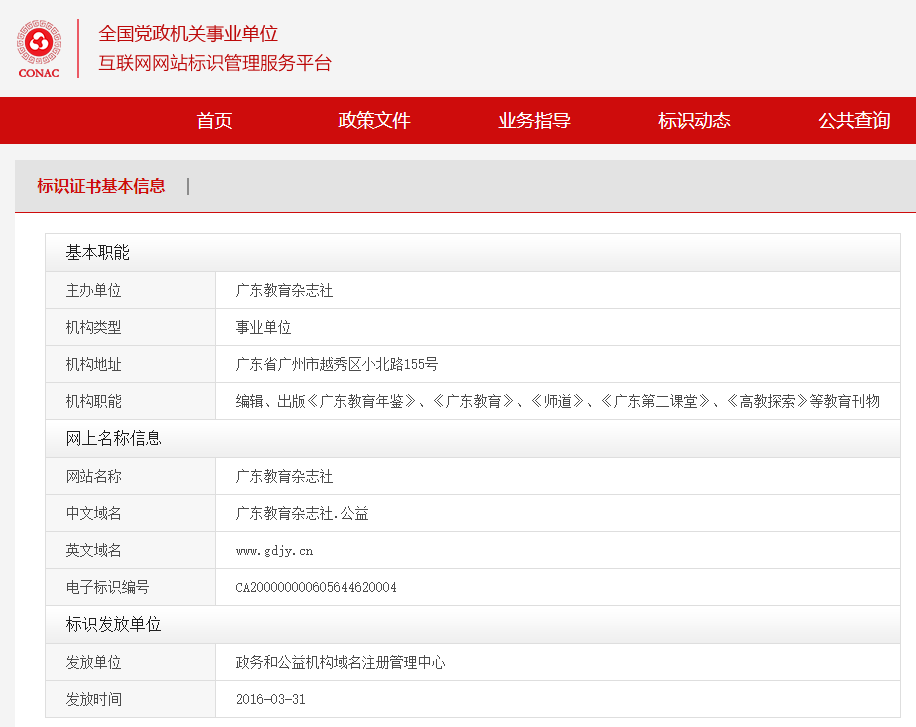
Task: Select the 标识证书基本信息 tab
Action: [x=101, y=186]
